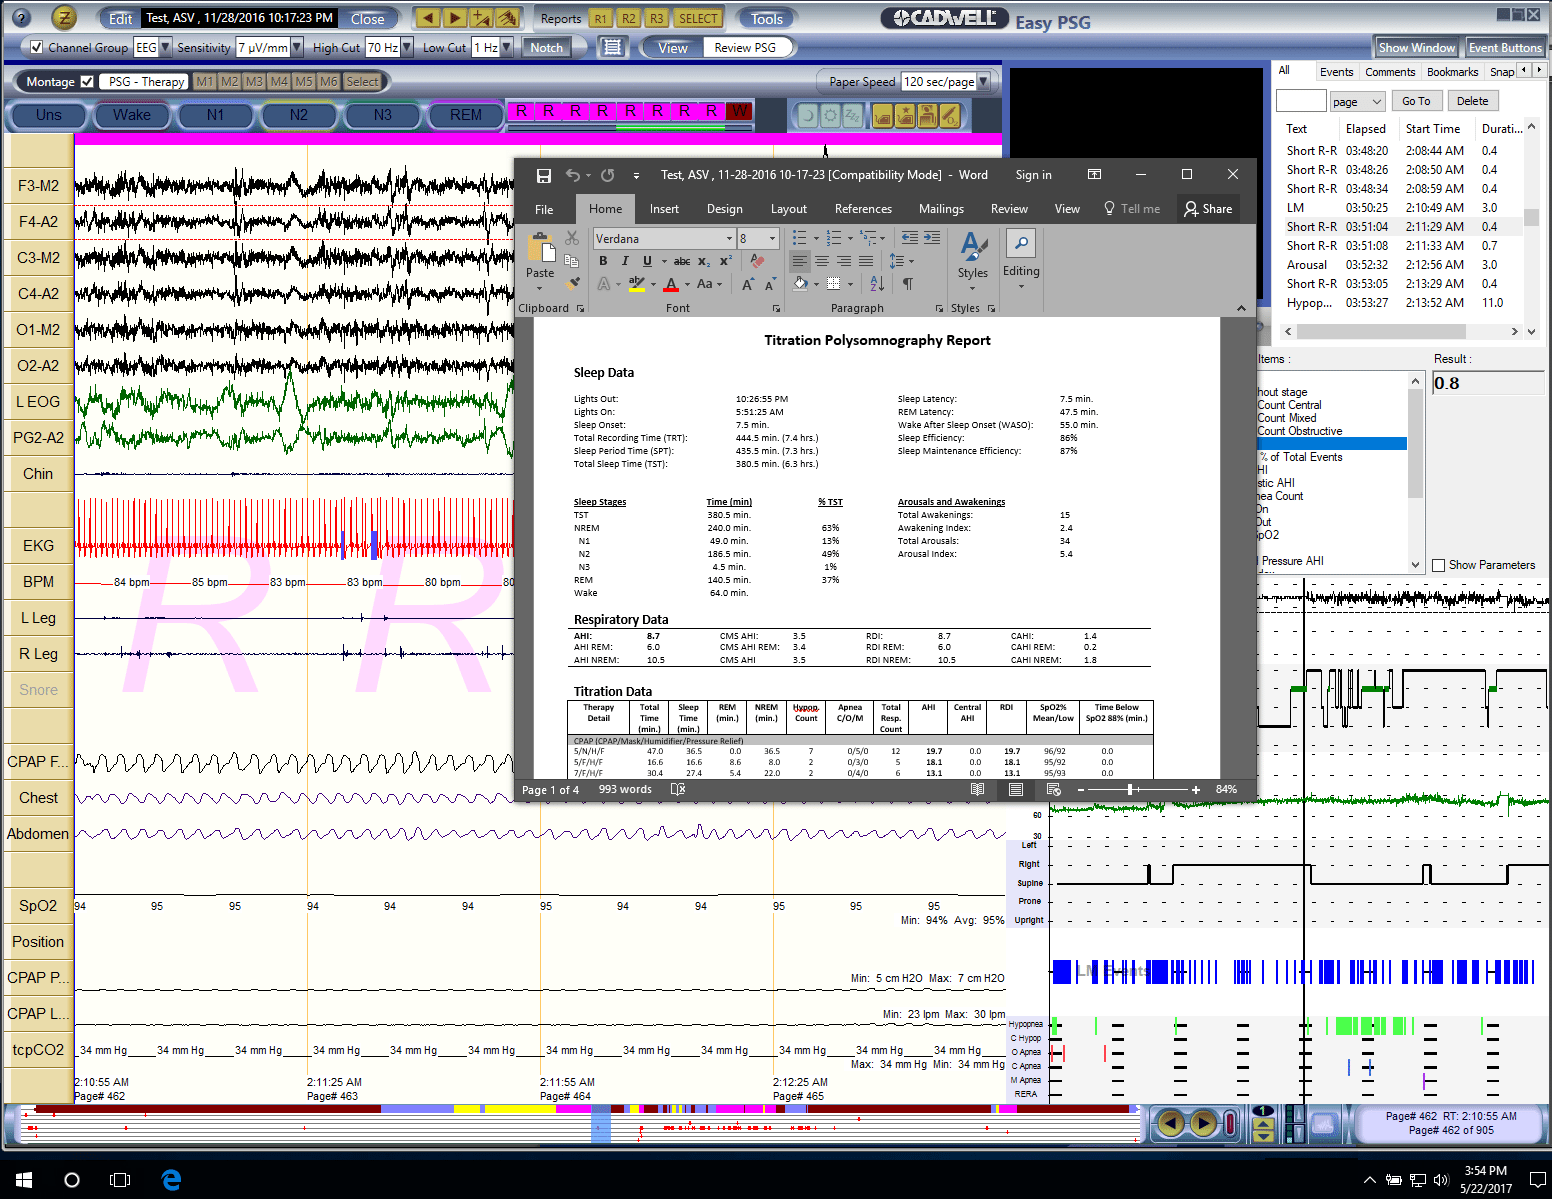The width and height of the screenshot is (1552, 1199).
Task: Click the R1 report button
Action: (601, 17)
